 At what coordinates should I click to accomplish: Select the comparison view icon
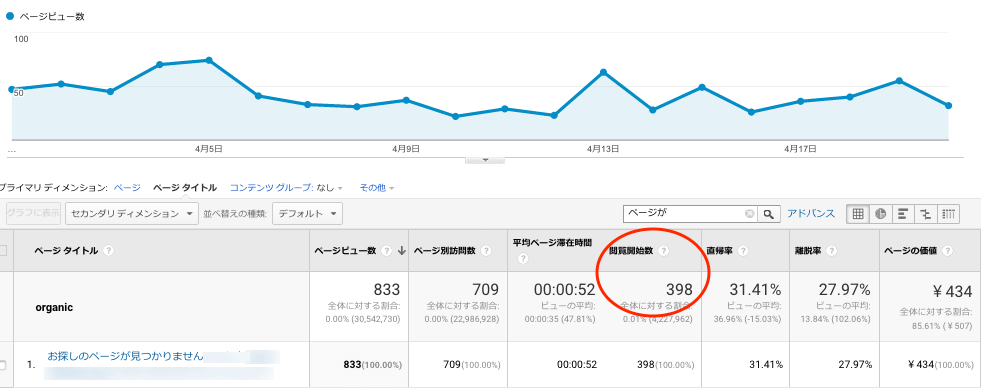[x=926, y=214]
